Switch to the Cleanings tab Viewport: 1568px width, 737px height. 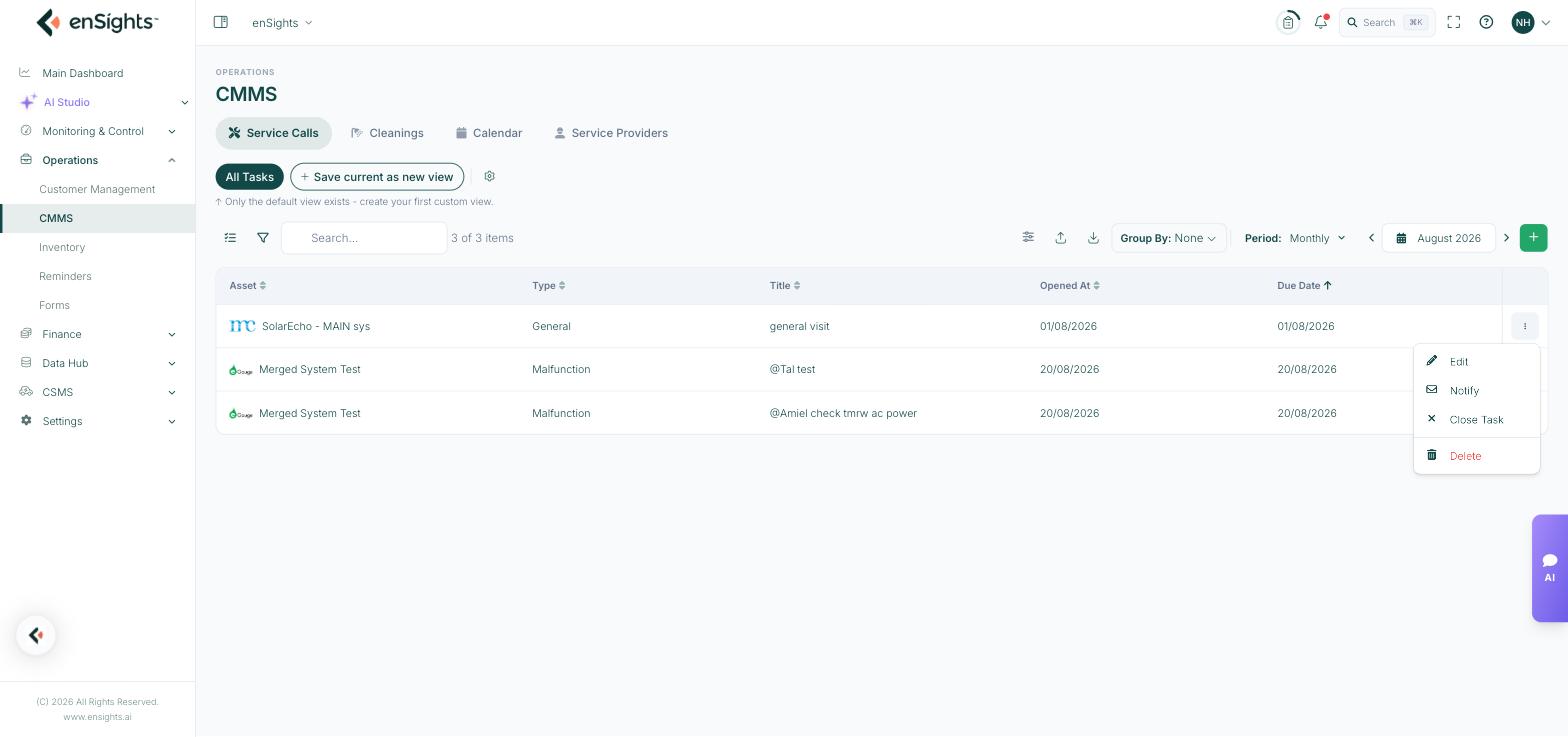click(387, 133)
